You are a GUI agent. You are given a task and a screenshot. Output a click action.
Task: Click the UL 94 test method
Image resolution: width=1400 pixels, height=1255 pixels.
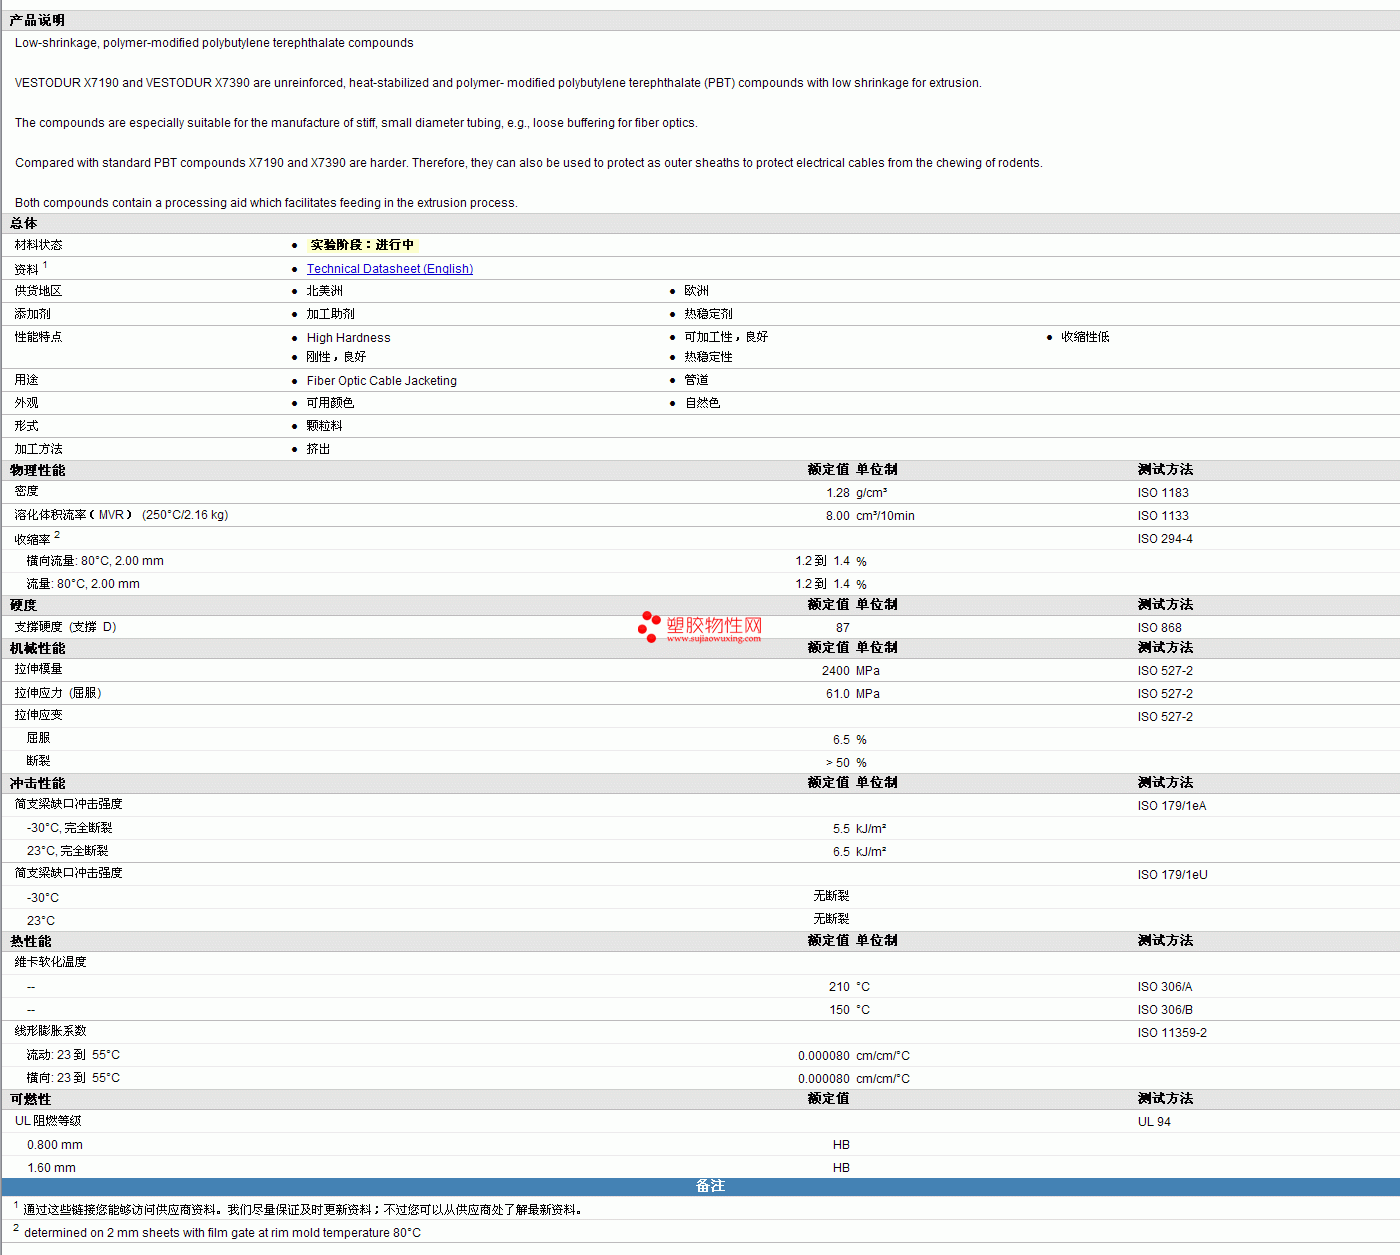(x=1154, y=1122)
